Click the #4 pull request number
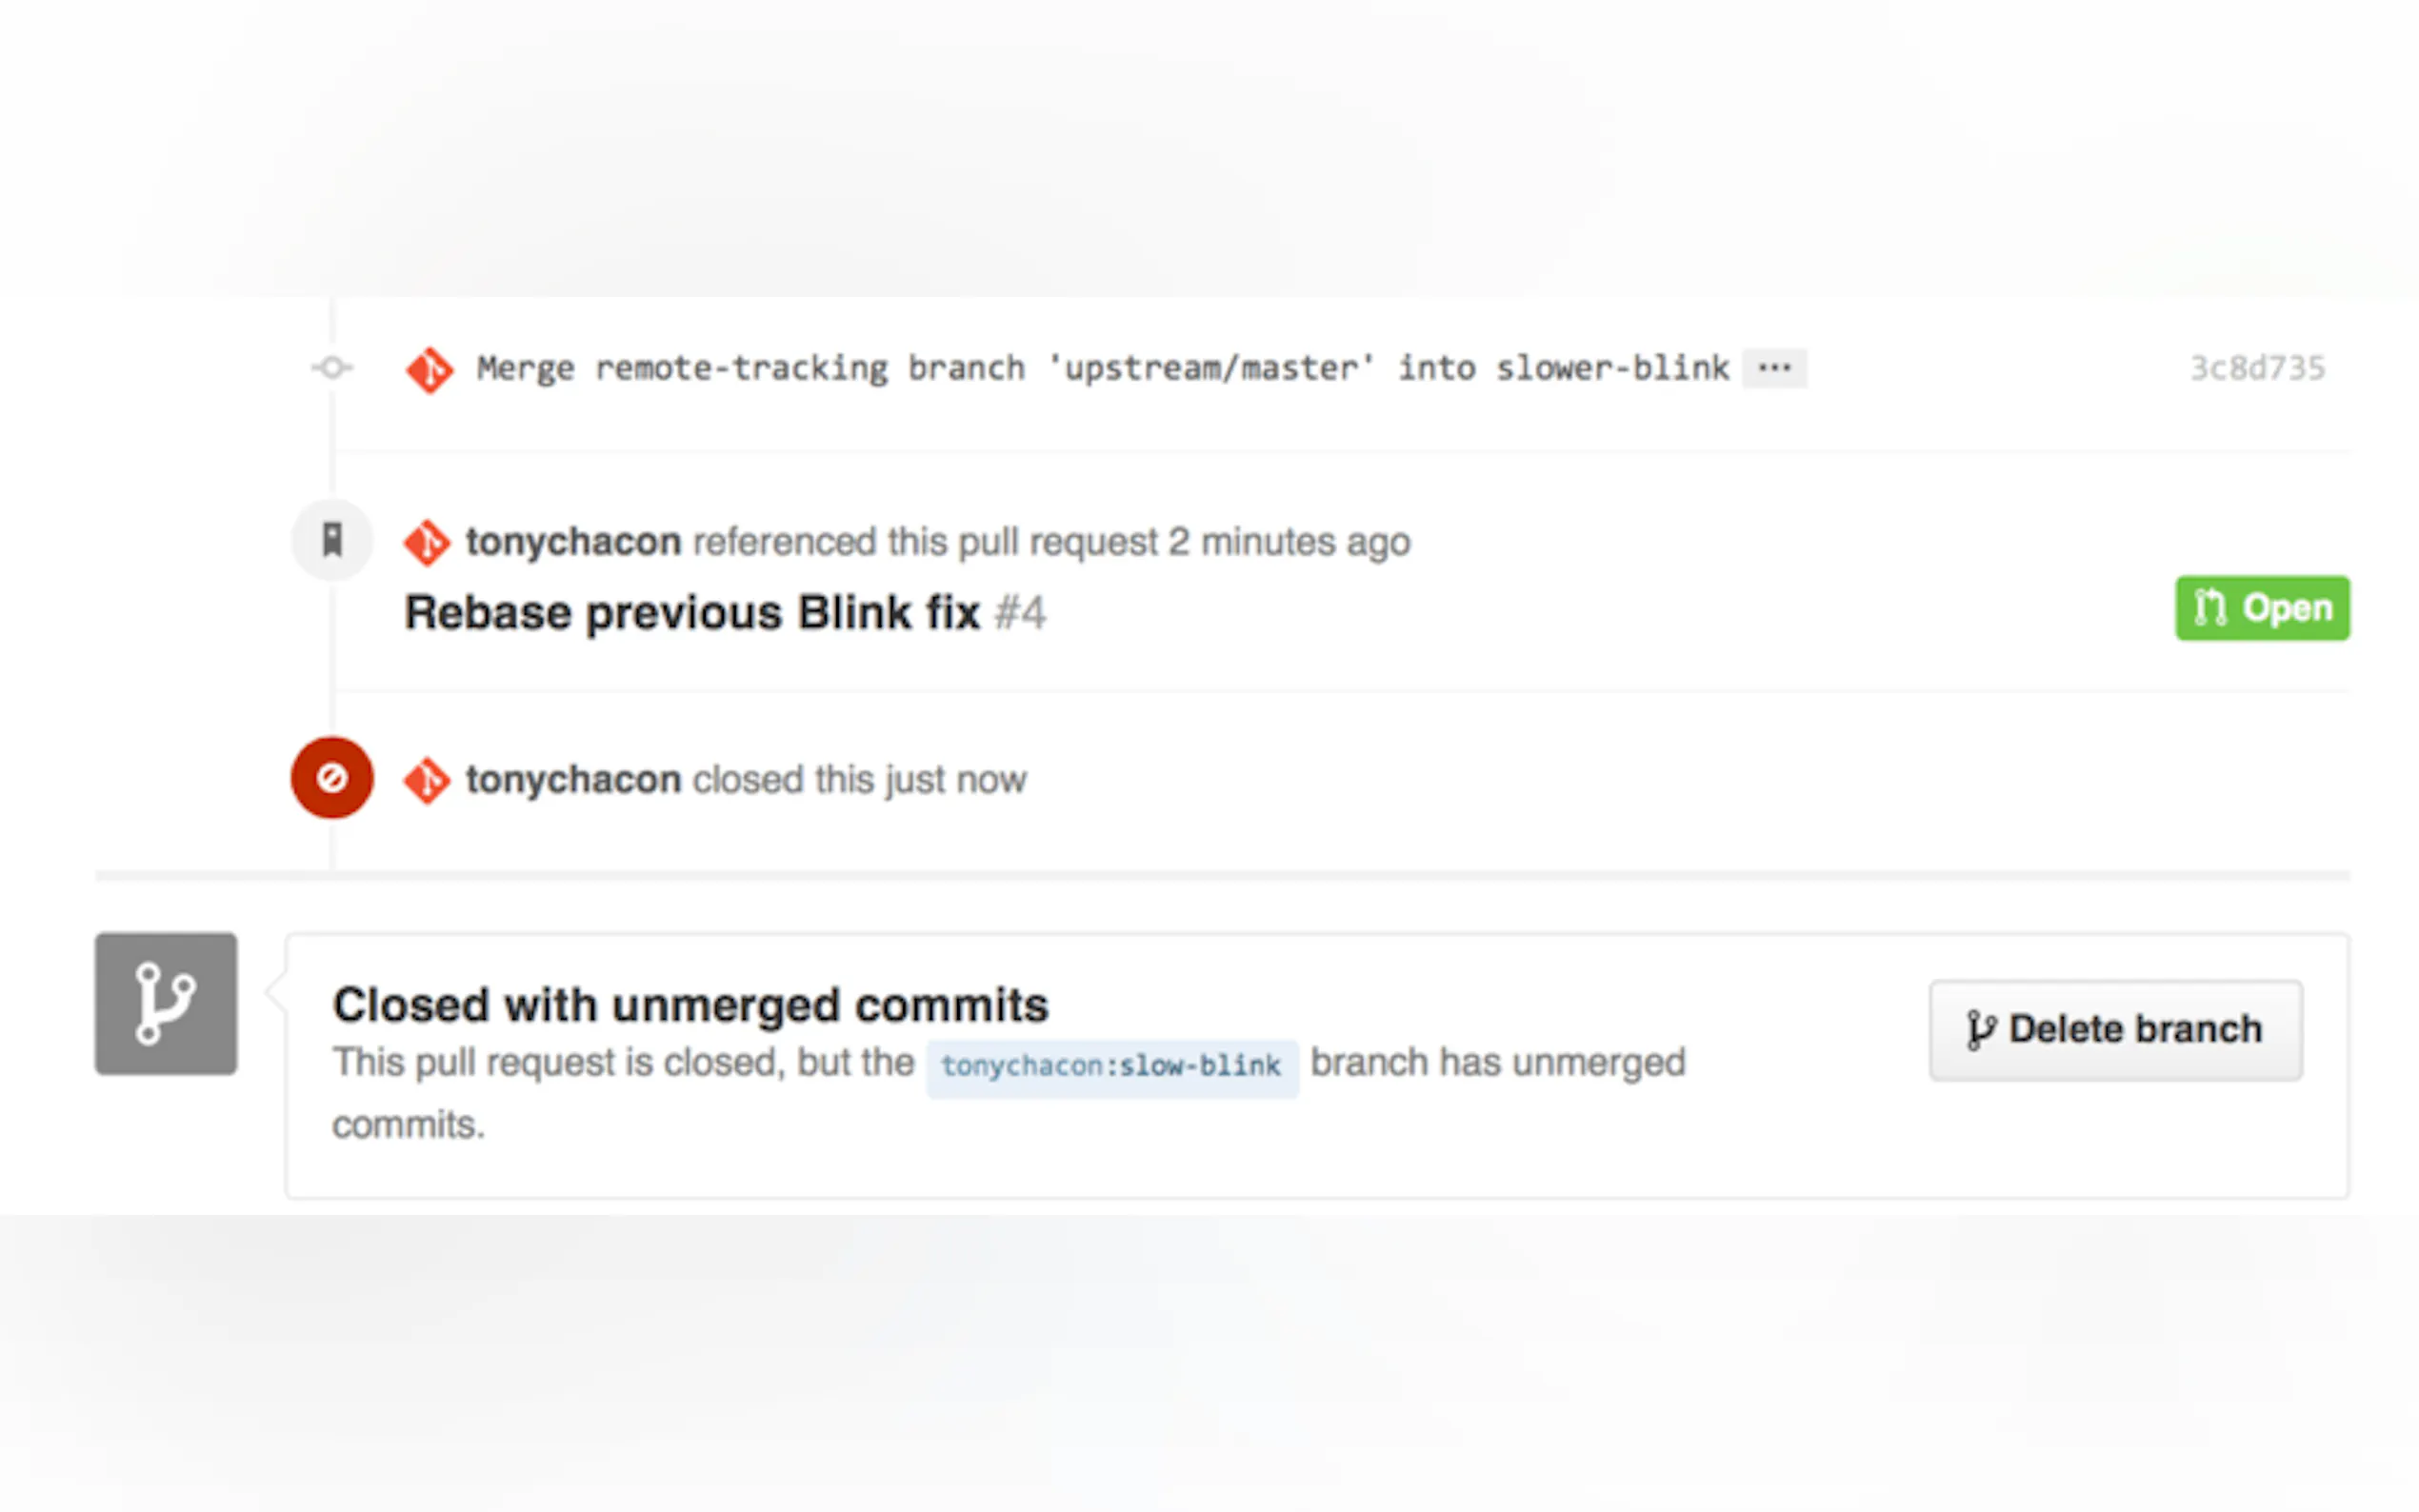Screen dimensions: 2419x1512 pos(1020,612)
